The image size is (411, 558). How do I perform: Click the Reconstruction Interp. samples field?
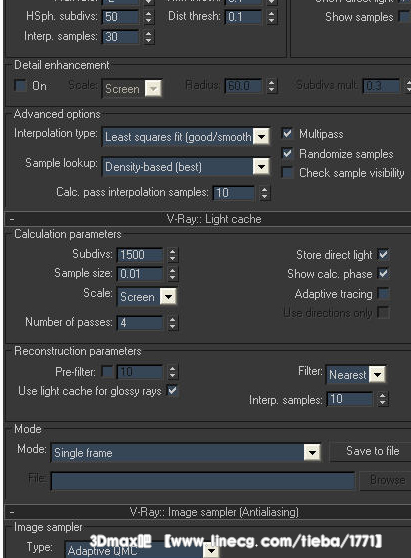pyautogui.click(x=350, y=399)
